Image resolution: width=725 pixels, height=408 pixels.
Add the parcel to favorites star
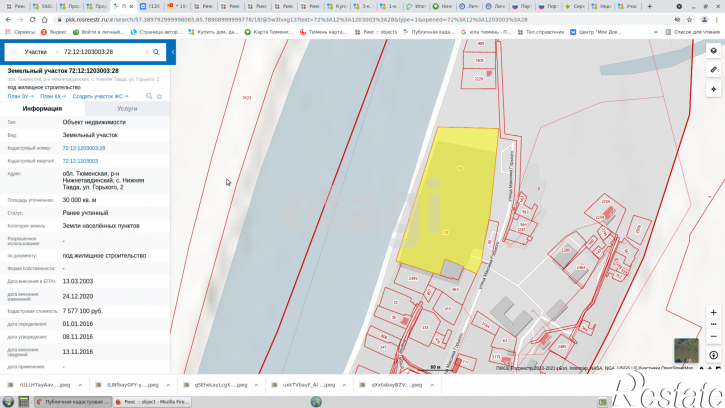[160, 96]
